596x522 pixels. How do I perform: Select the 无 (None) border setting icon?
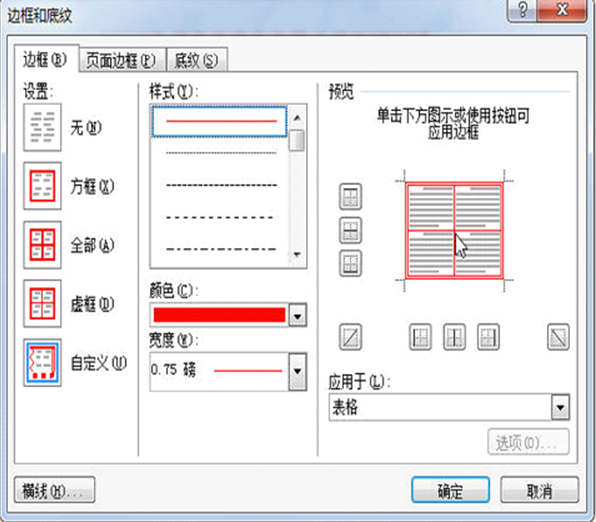pos(42,127)
